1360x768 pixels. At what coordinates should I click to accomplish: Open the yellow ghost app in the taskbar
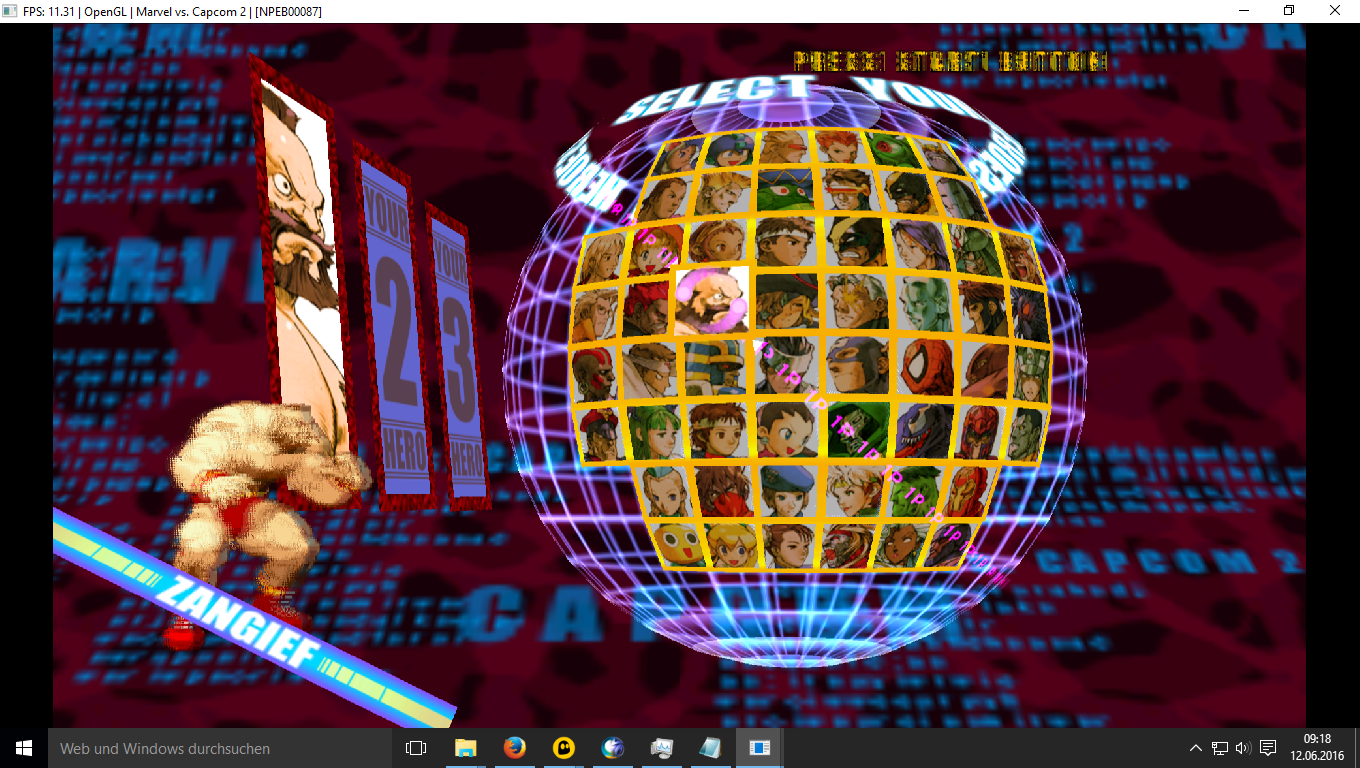563,748
